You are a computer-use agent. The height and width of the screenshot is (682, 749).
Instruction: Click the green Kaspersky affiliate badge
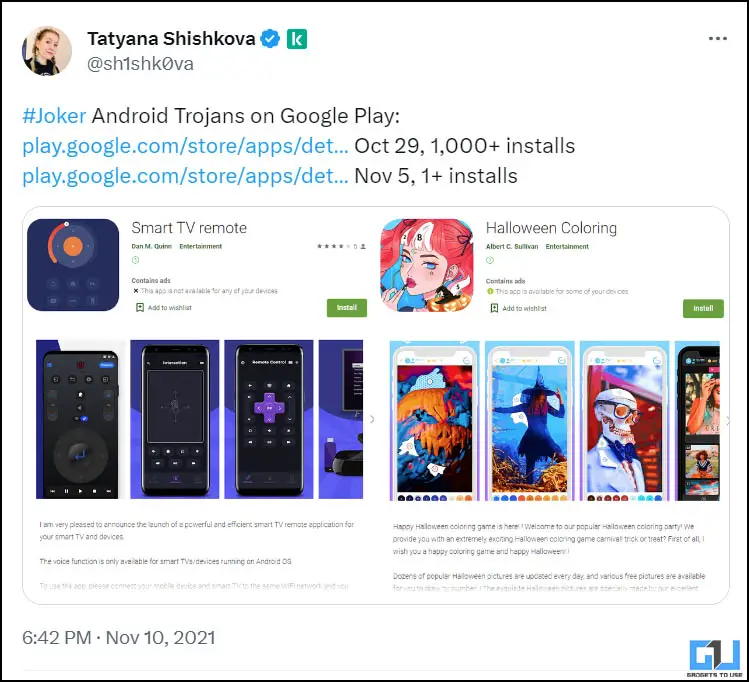pyautogui.click(x=297, y=39)
